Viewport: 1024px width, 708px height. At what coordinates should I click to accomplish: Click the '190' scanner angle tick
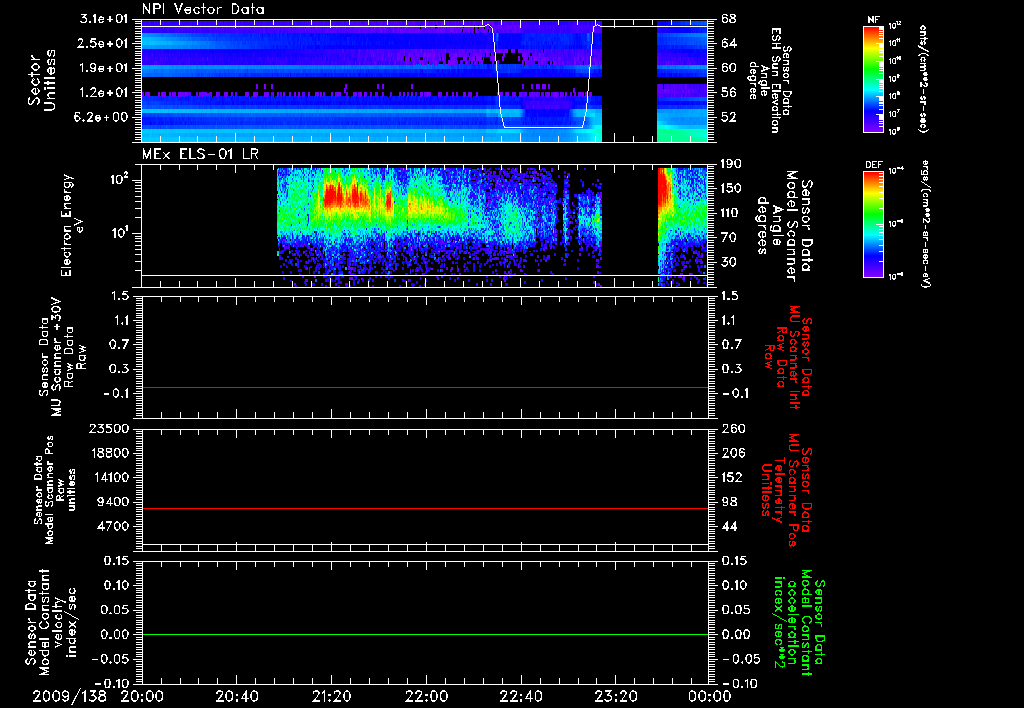tap(731, 164)
